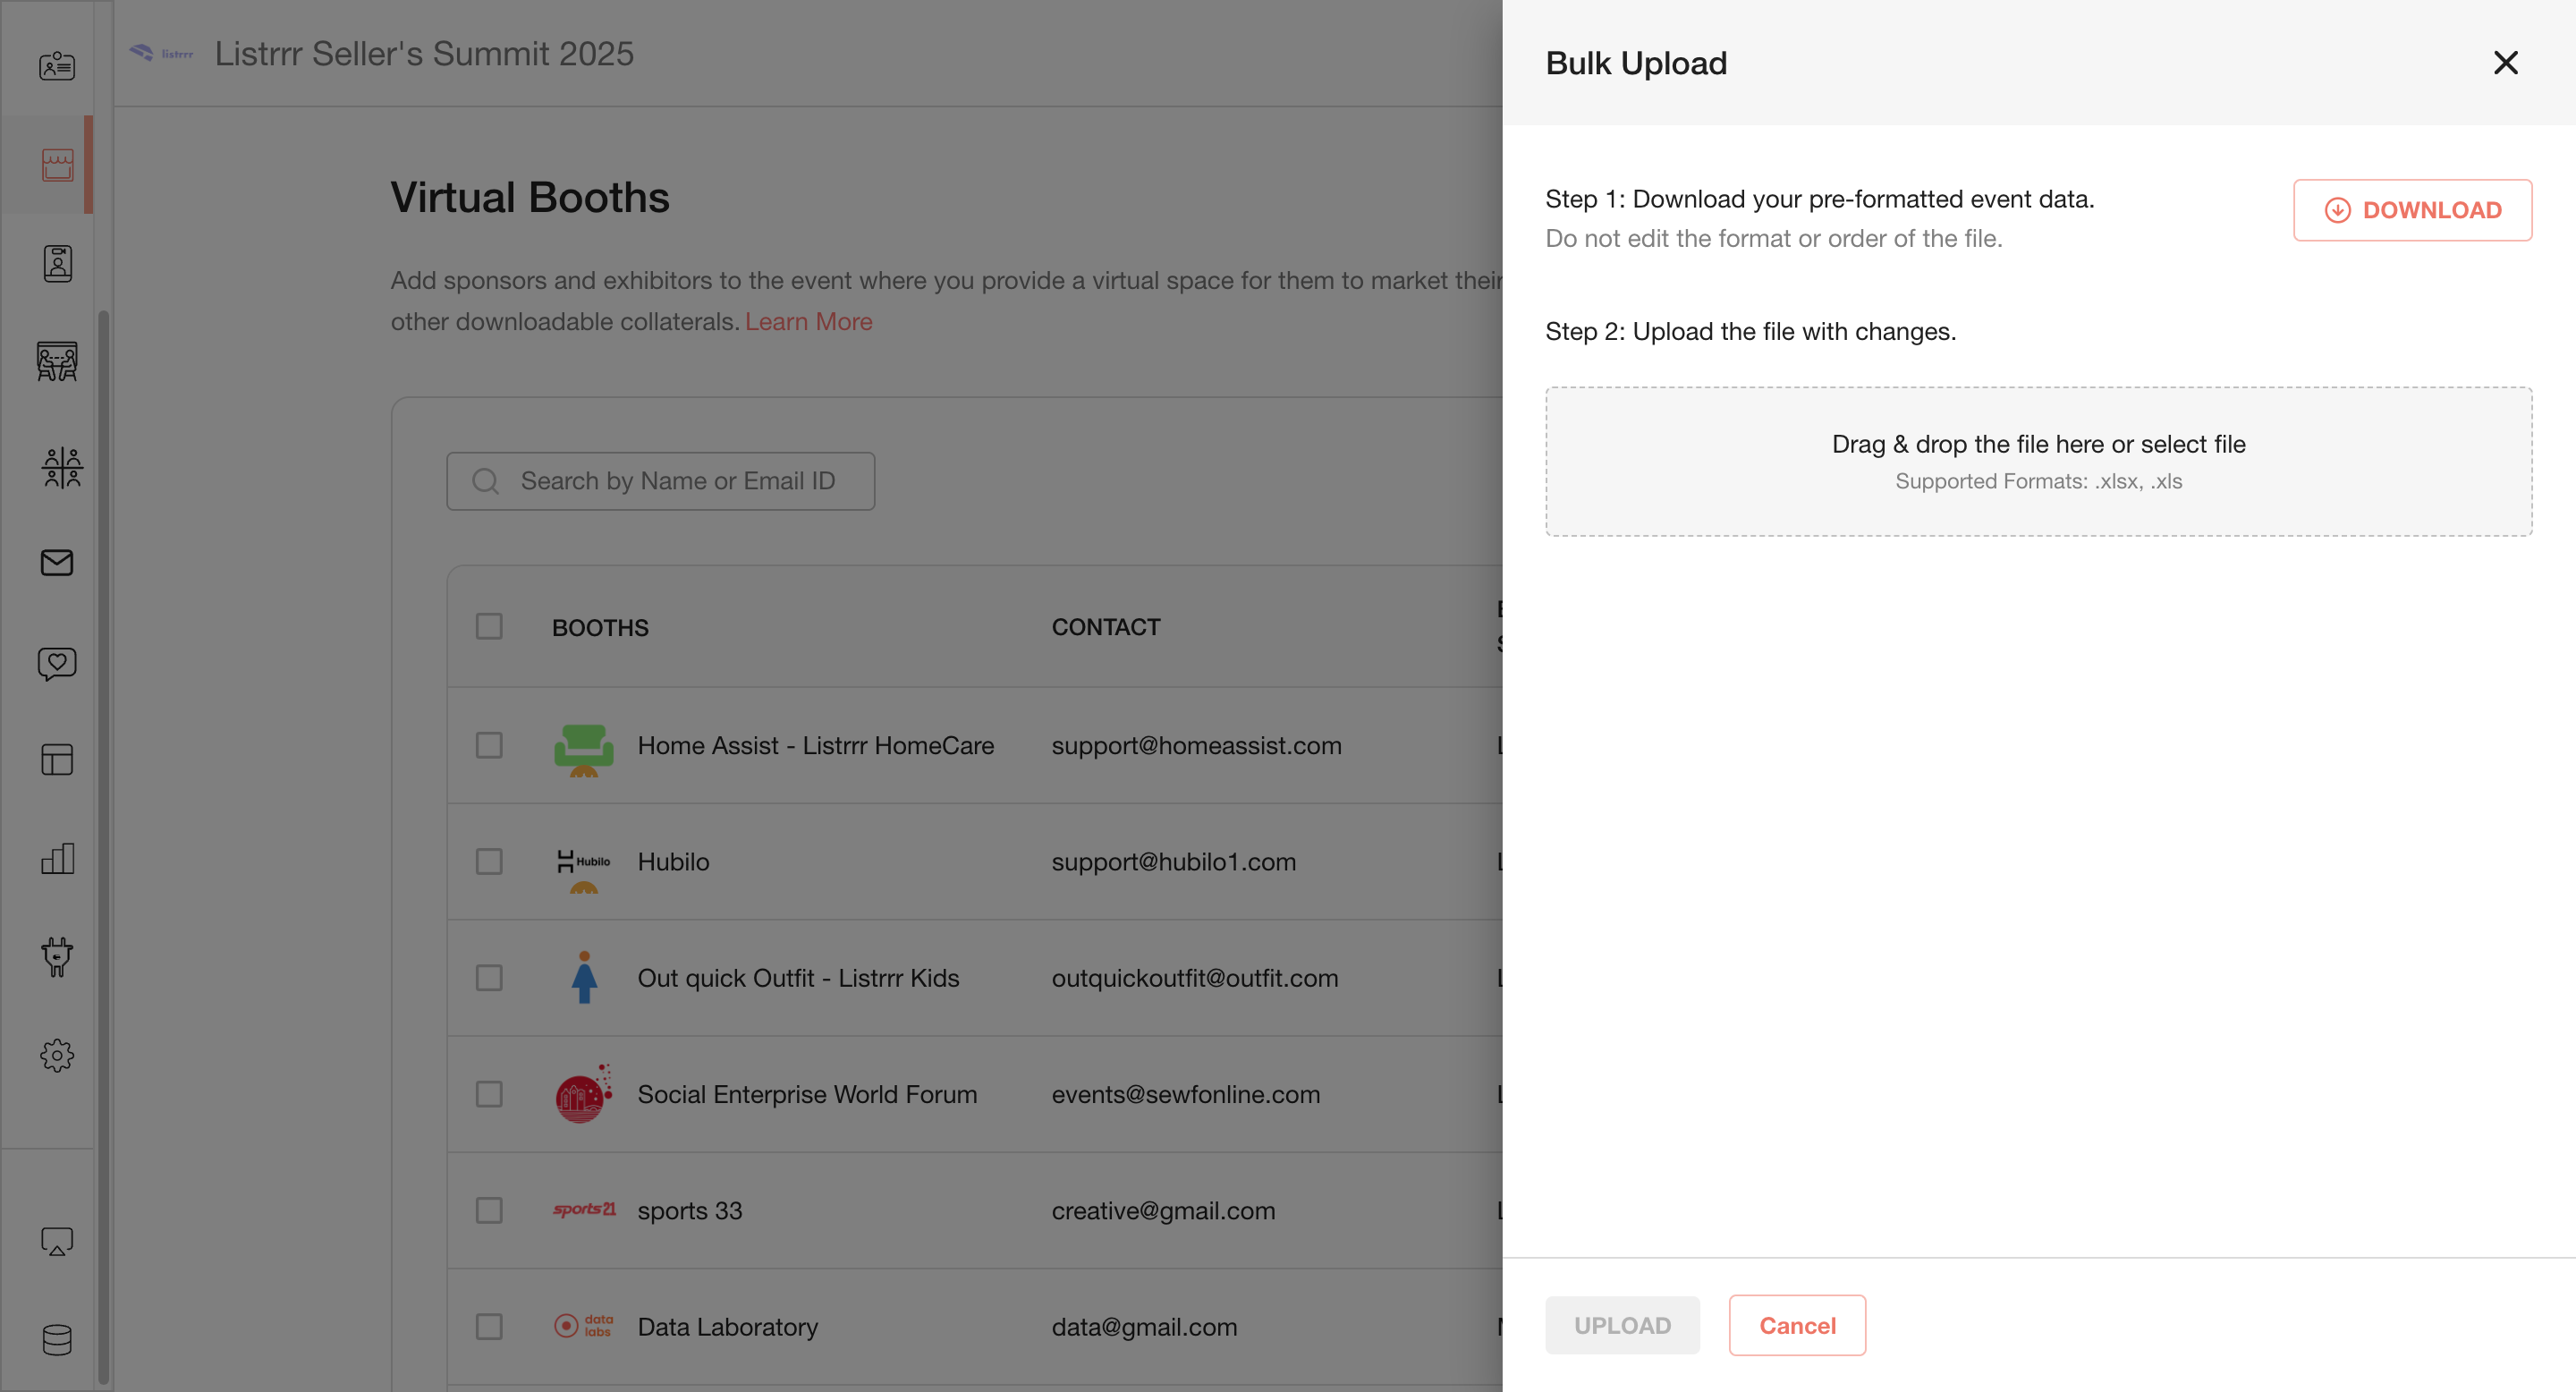
Task: Open the envelope email icon in the sidebar
Action: click(x=57, y=563)
